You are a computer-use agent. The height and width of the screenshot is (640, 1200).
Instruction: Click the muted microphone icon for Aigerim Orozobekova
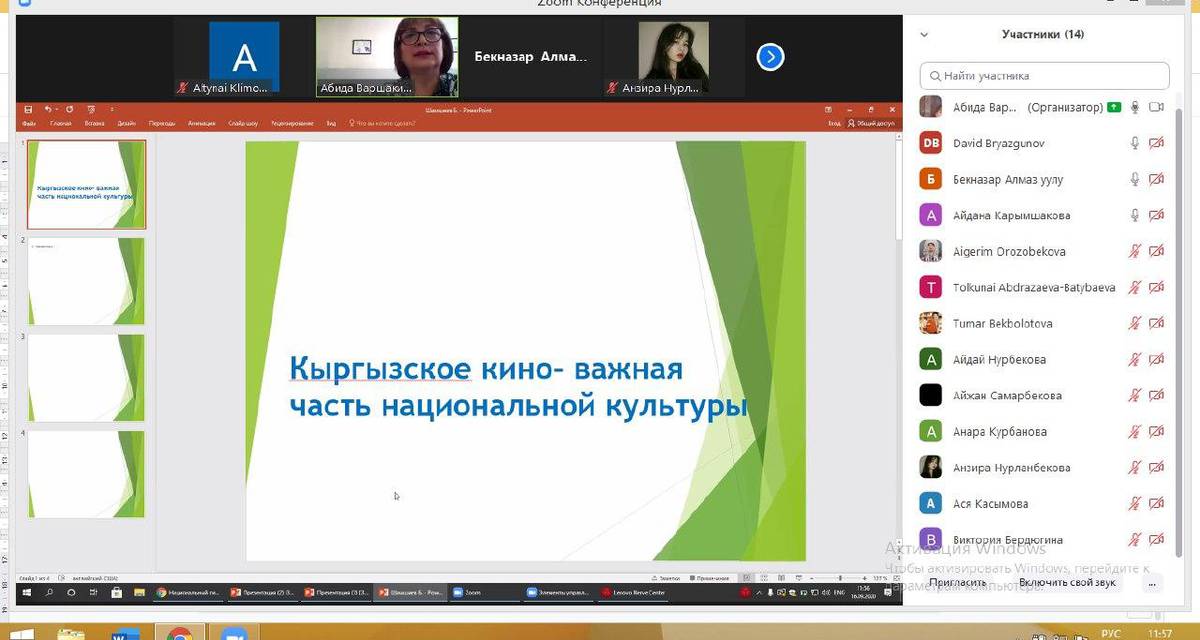[1135, 251]
